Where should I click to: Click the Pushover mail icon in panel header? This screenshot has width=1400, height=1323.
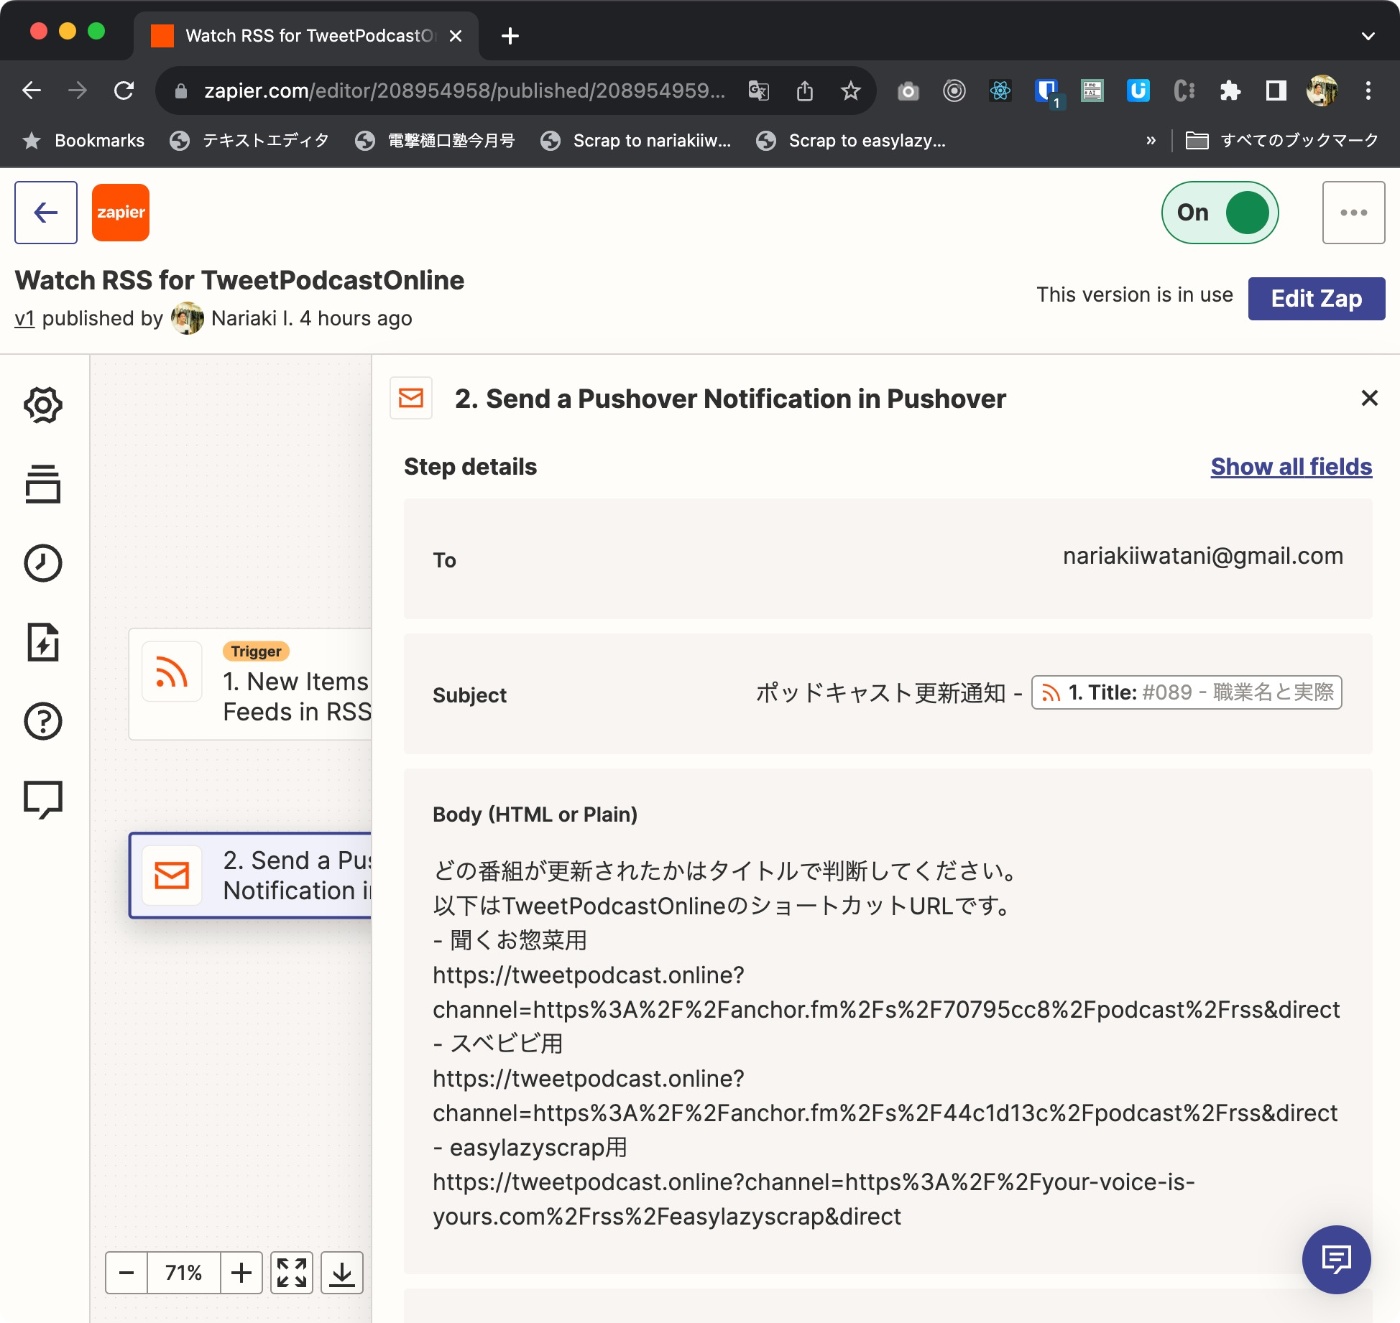[411, 398]
